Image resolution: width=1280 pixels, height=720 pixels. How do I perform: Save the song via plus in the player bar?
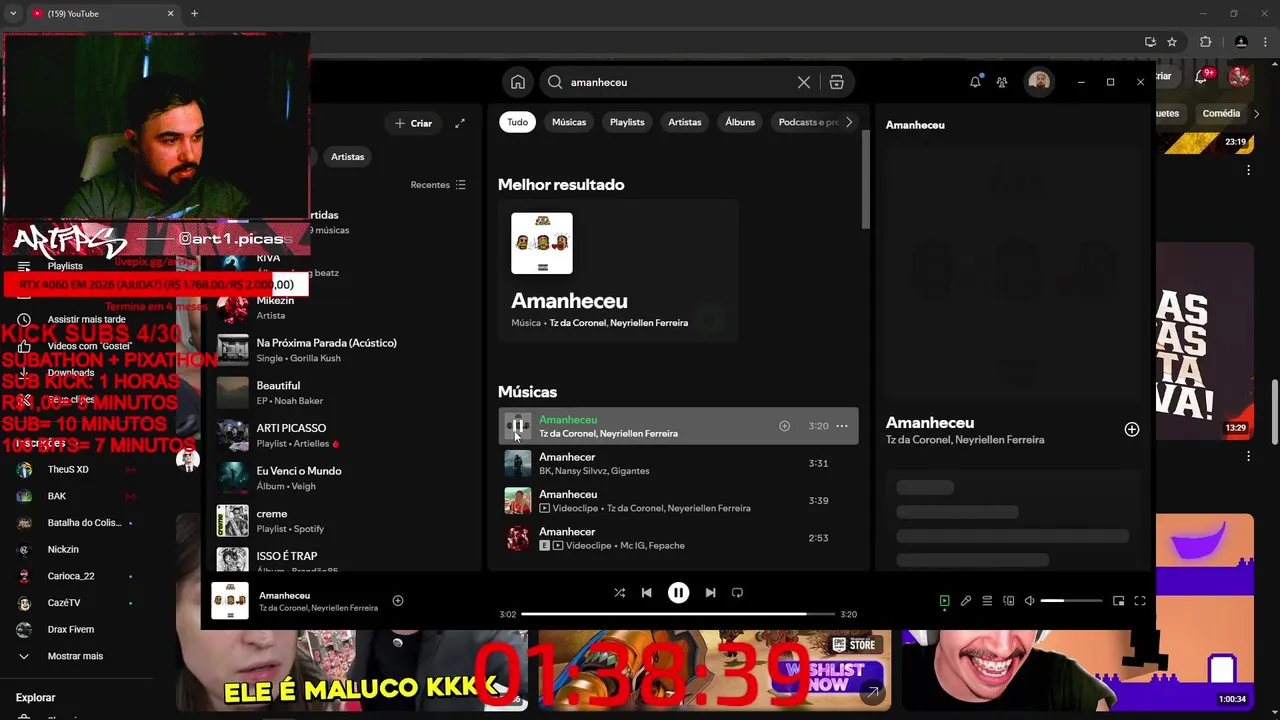pos(398,601)
